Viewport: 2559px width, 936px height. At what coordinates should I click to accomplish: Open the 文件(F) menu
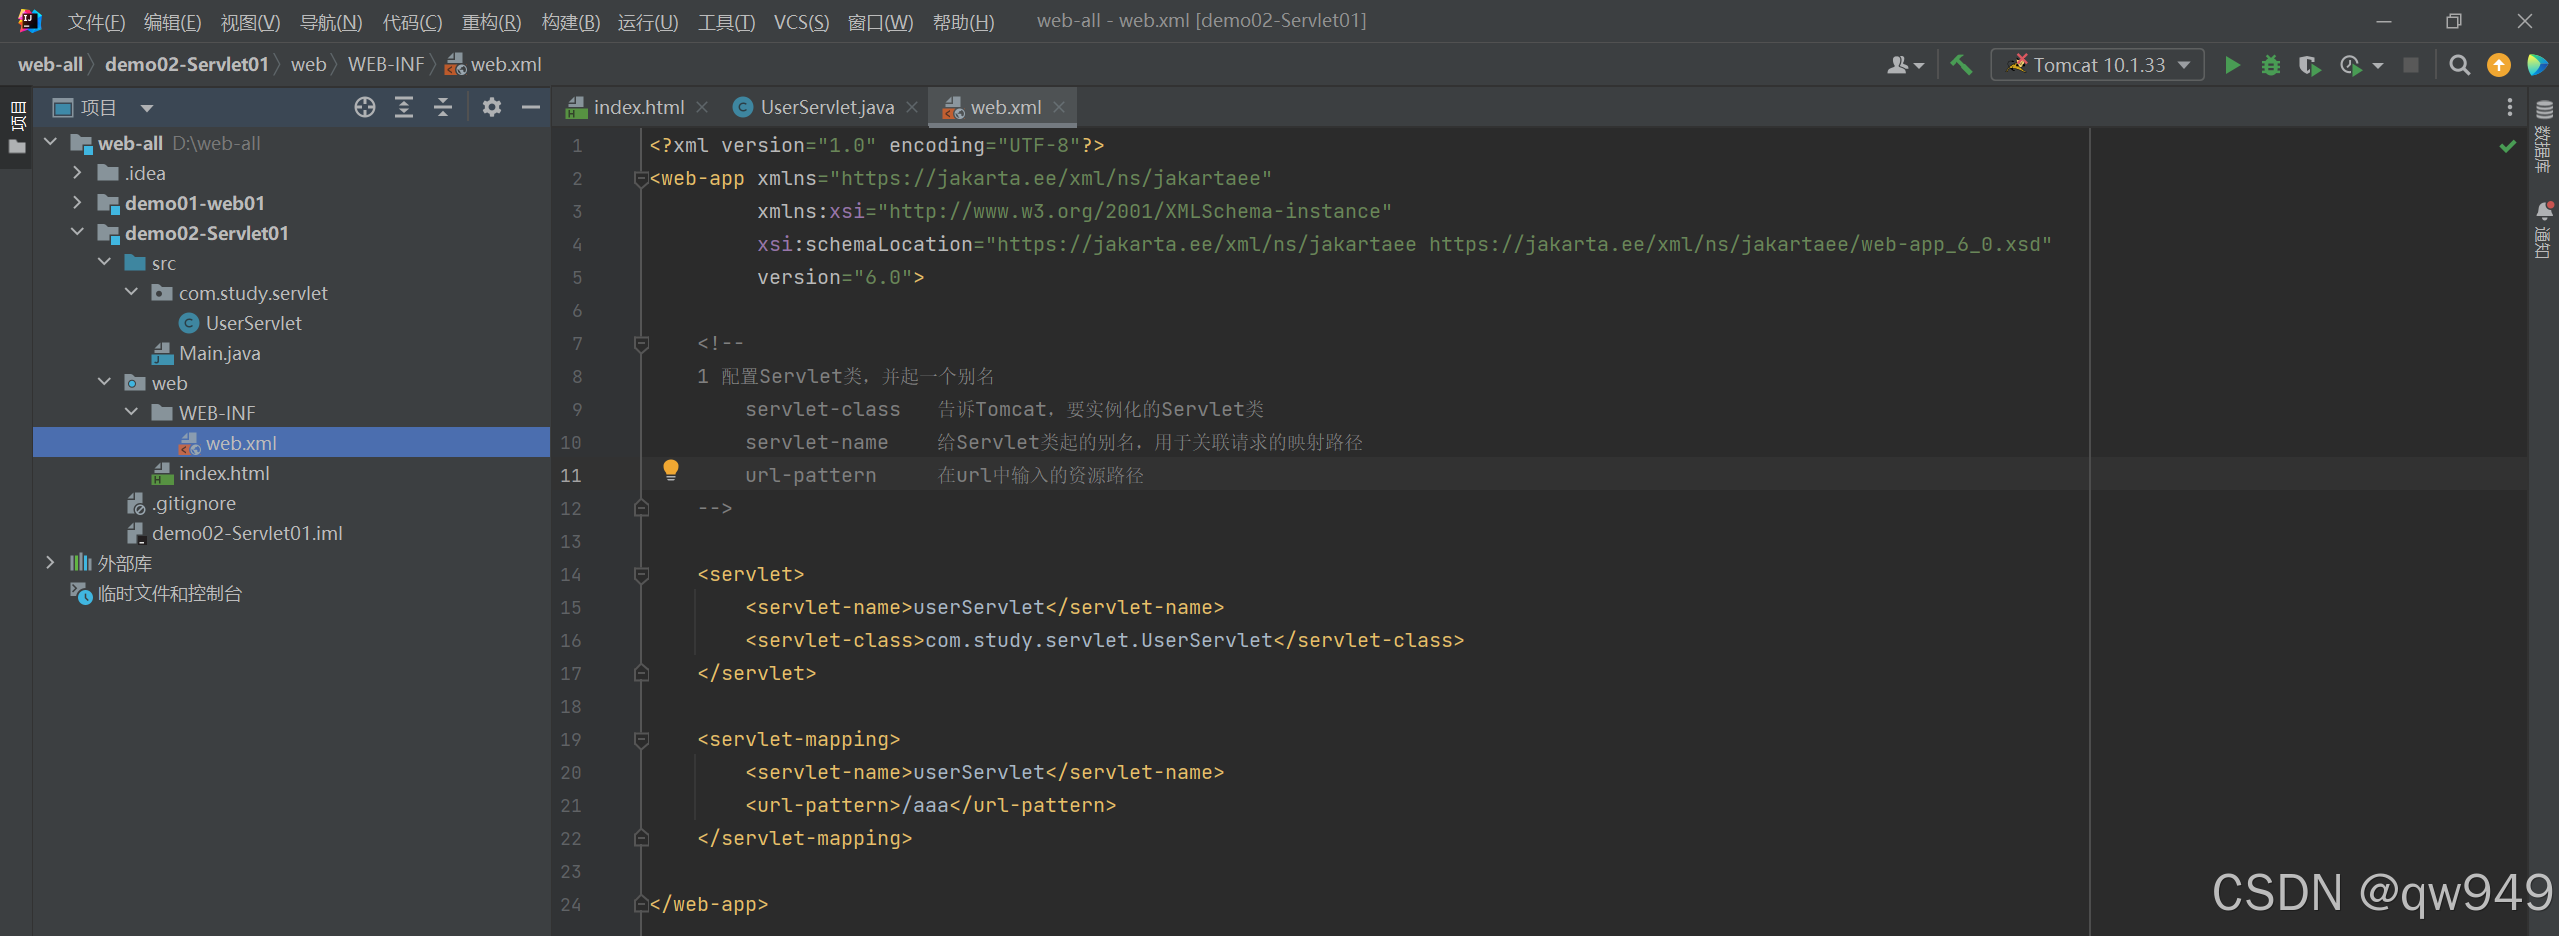(95, 21)
